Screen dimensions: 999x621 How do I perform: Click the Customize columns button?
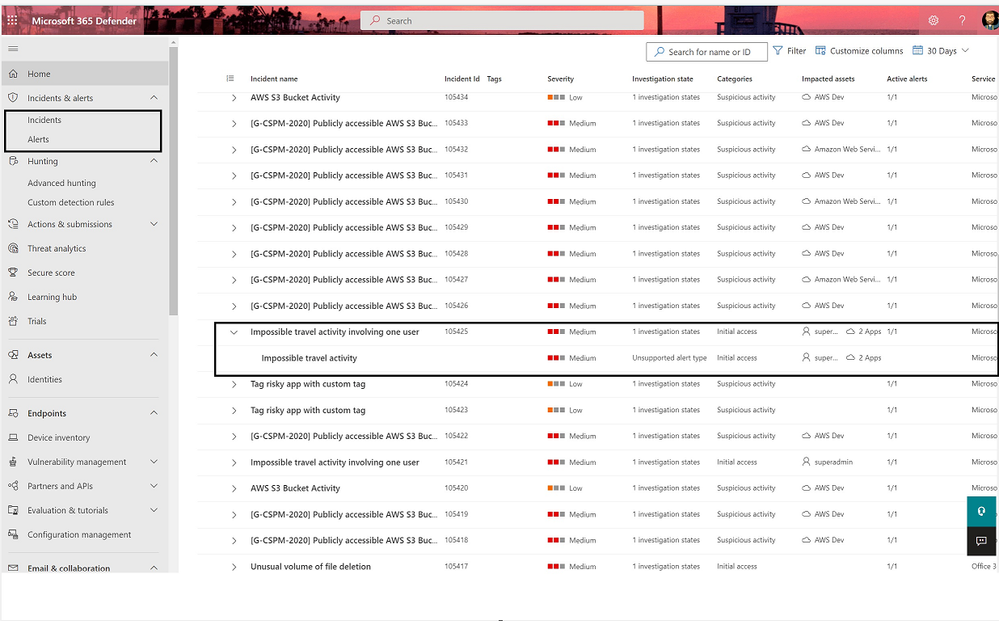(859, 50)
